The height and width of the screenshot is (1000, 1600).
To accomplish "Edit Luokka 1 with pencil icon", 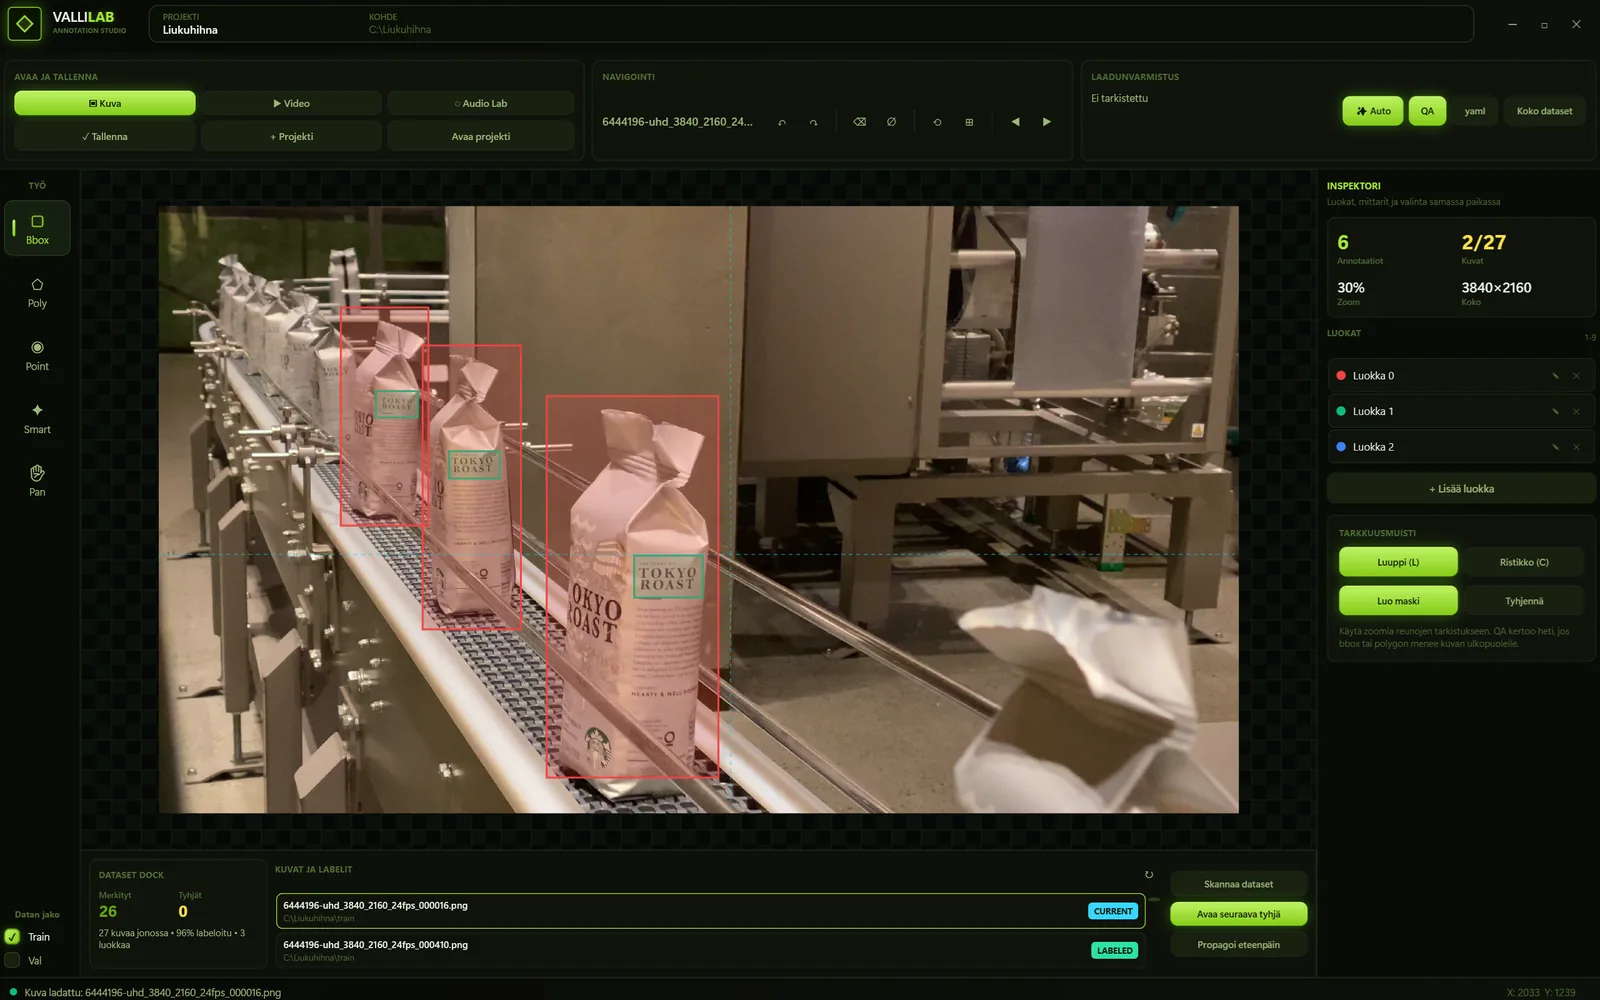I will click(1555, 411).
